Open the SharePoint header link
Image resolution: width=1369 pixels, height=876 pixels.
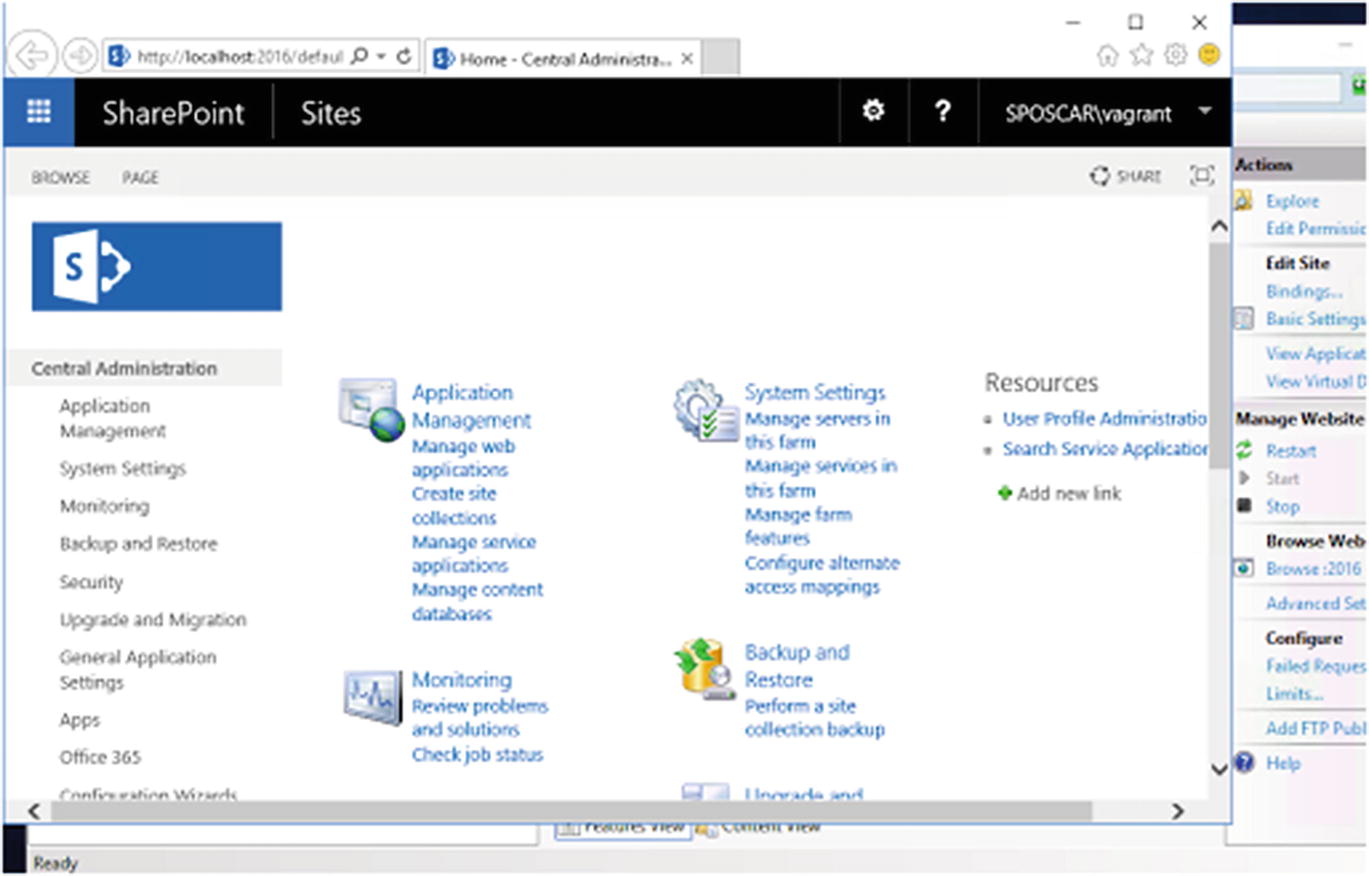(x=173, y=113)
